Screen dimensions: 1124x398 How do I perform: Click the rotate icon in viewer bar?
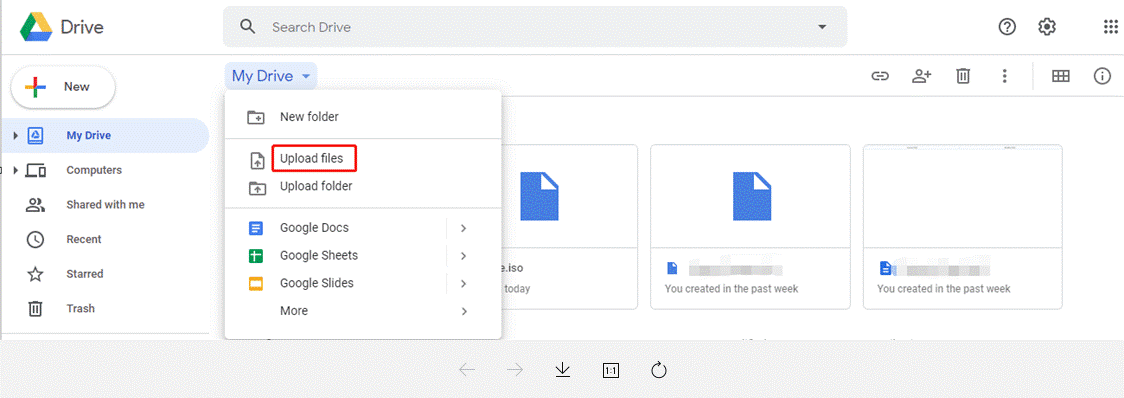click(659, 370)
